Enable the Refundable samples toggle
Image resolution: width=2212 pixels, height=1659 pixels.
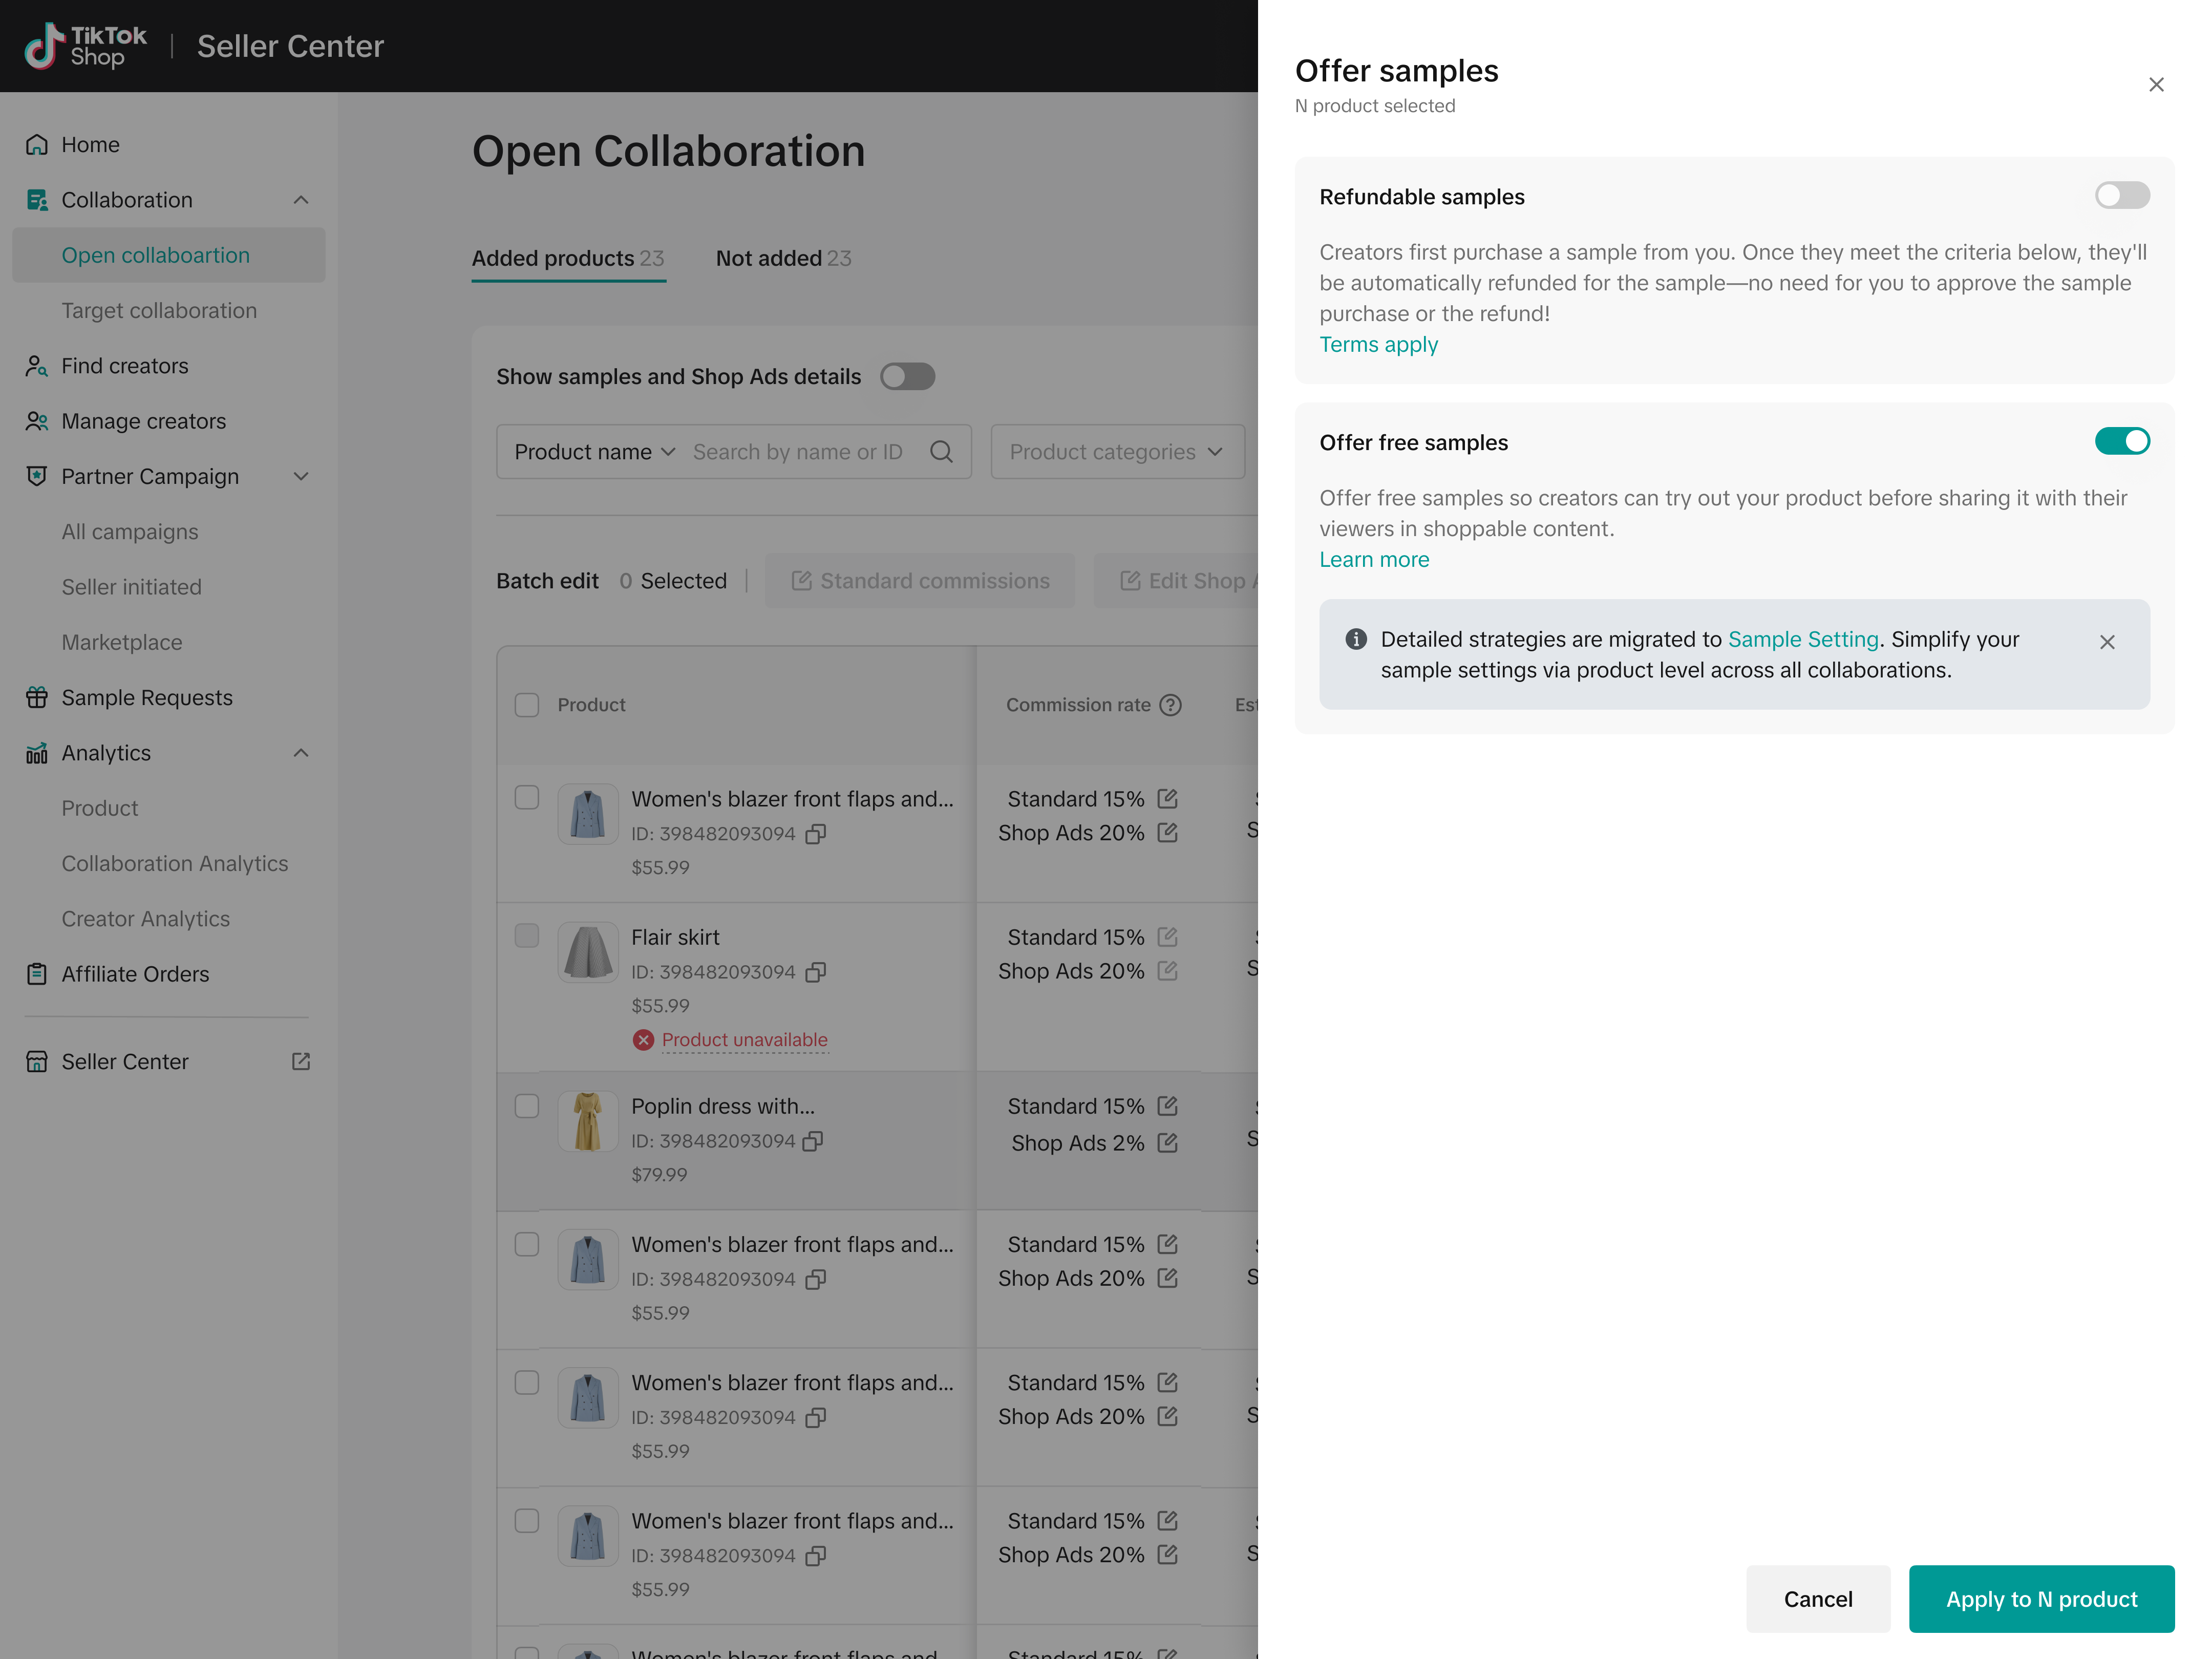[x=2122, y=195]
